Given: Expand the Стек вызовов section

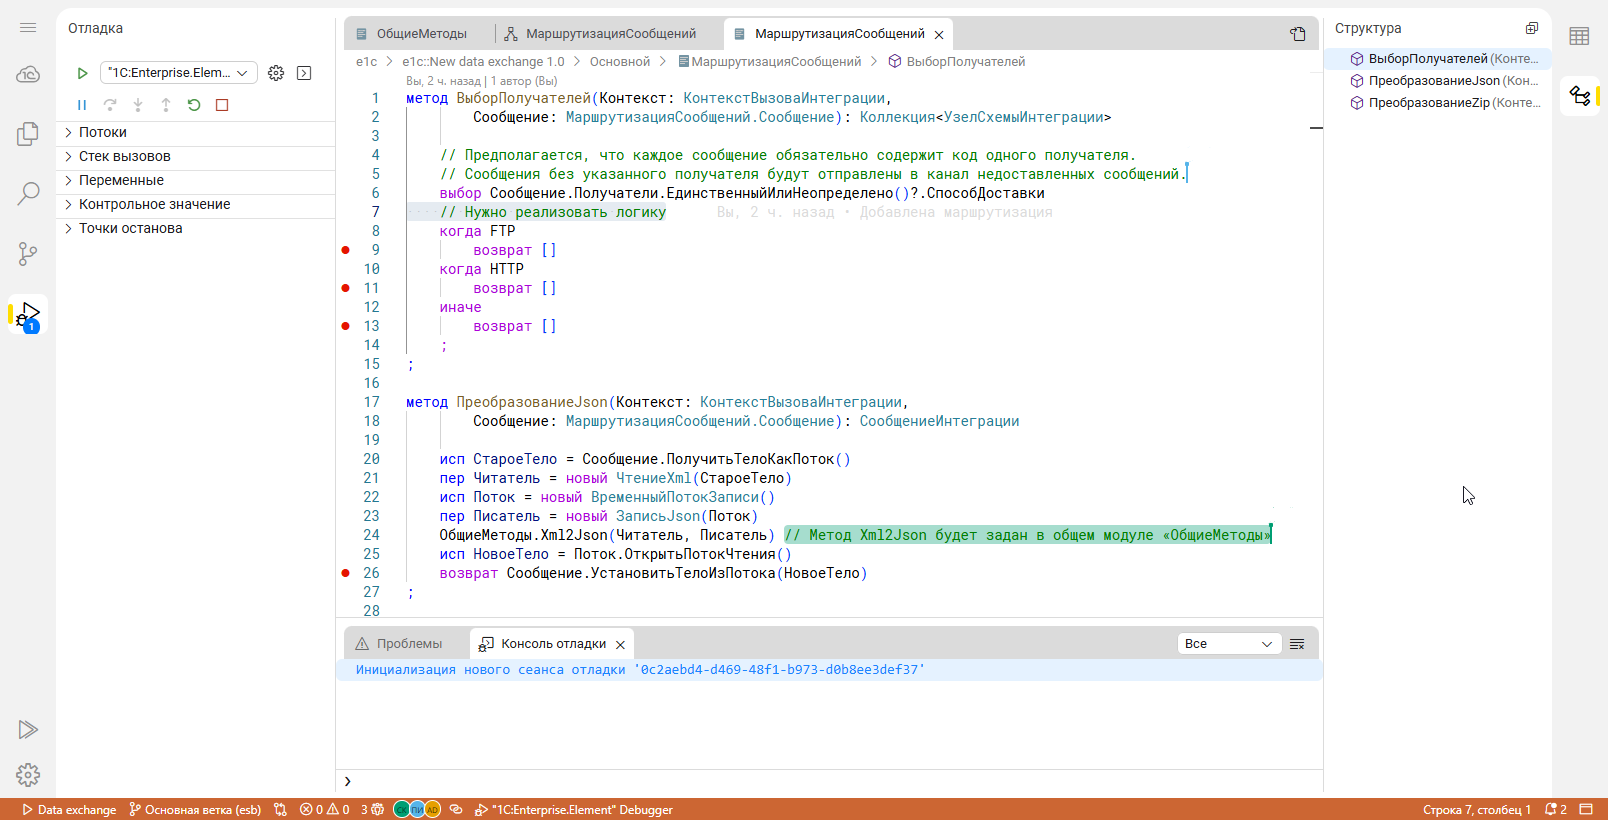Looking at the screenshot, I should [124, 156].
